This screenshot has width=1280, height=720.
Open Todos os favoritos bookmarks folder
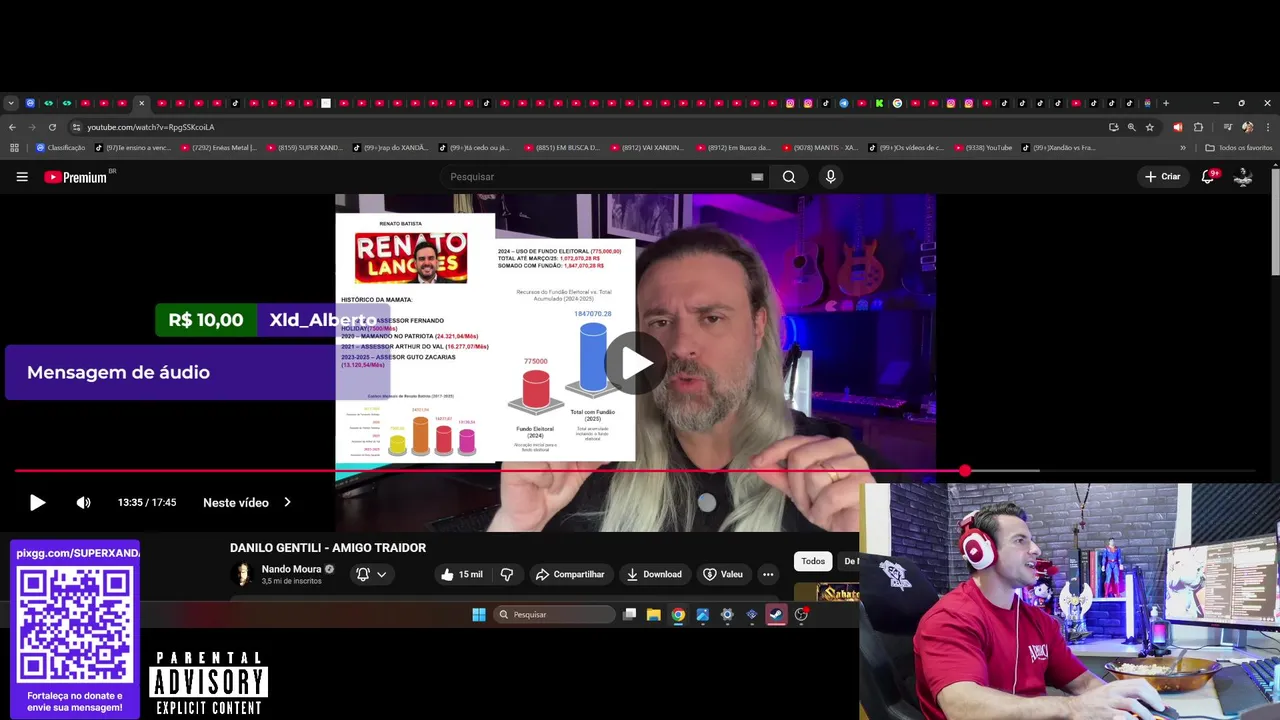[x=1239, y=148]
